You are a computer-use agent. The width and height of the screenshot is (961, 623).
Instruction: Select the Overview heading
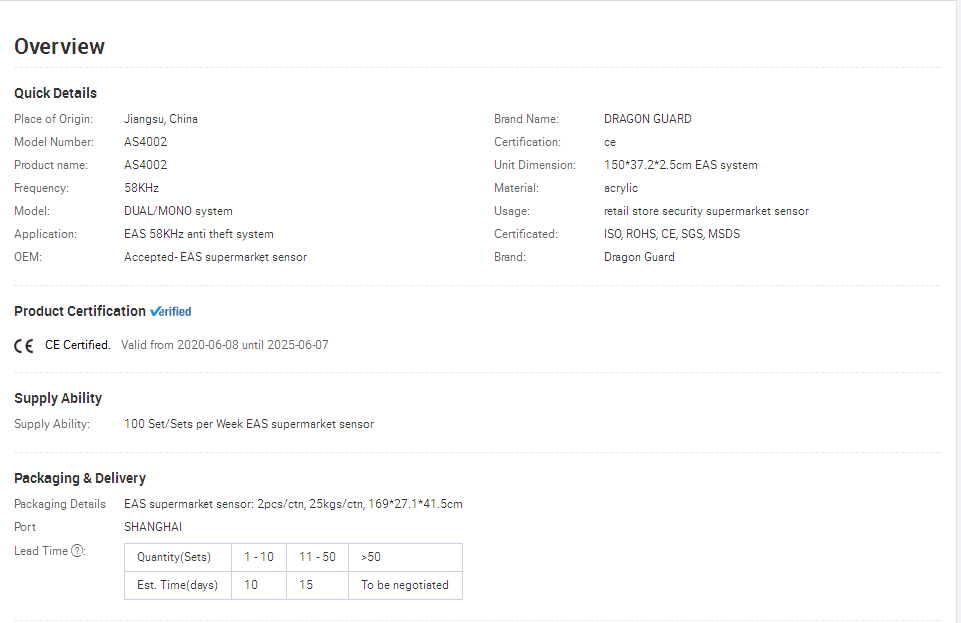pos(59,47)
